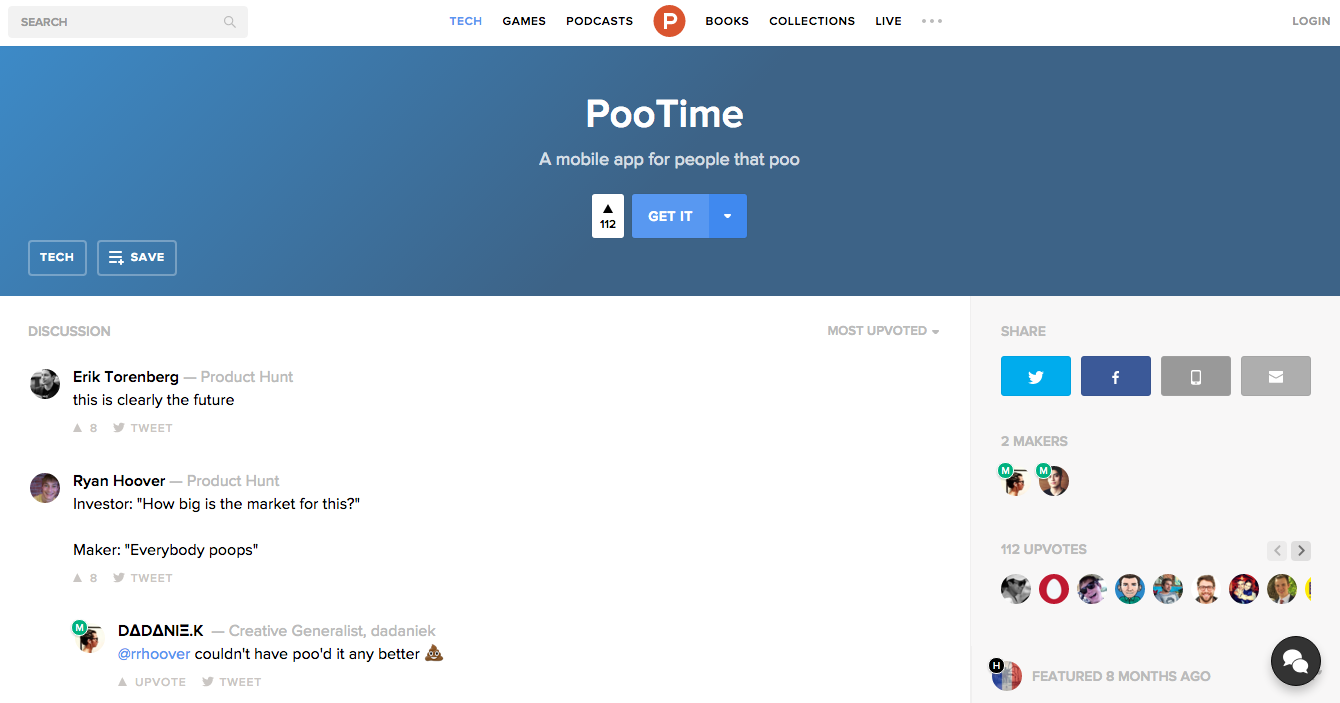Save PooTime to a collection
Viewport: 1340px width, 703px height.
(x=137, y=257)
